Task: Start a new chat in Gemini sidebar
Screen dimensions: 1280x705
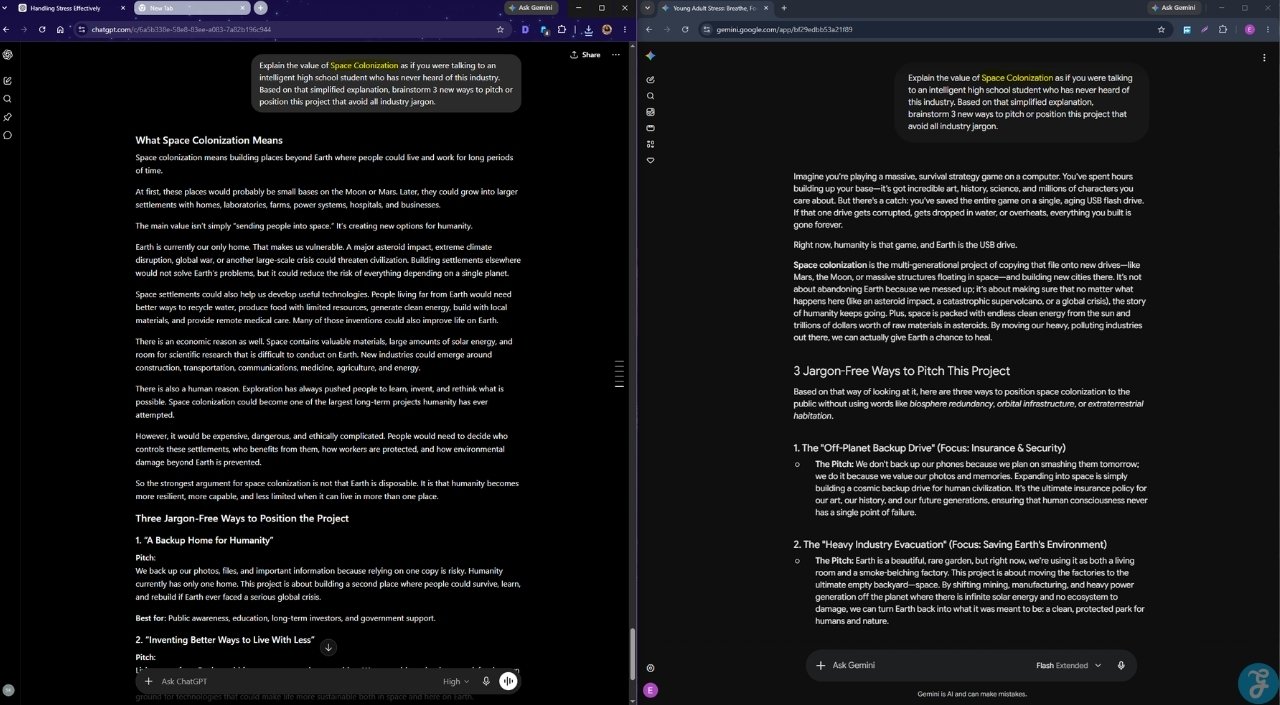Action: pos(650,79)
